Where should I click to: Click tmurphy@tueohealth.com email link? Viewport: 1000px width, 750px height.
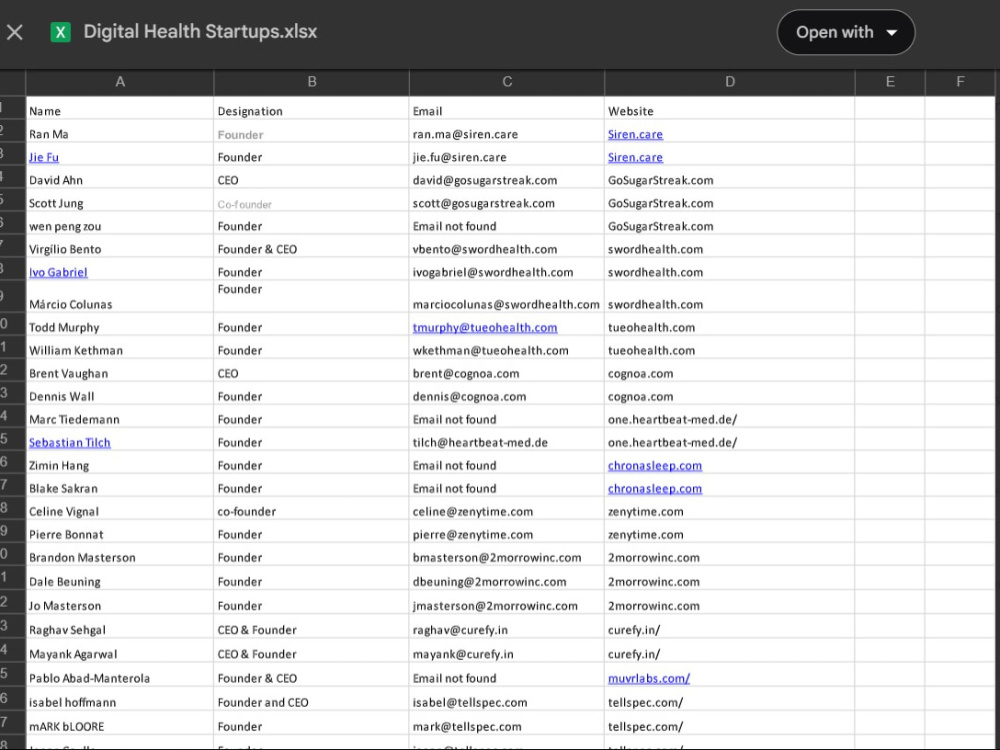pyautogui.click(x=485, y=328)
